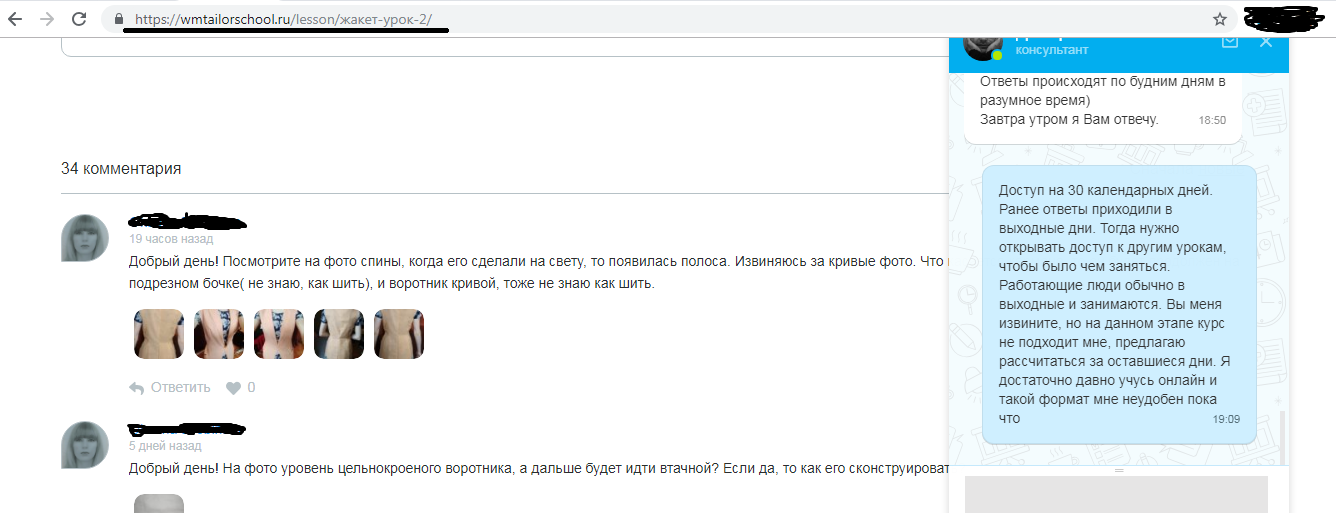Click the browser forward arrow
The image size is (1336, 513).
pos(46,19)
